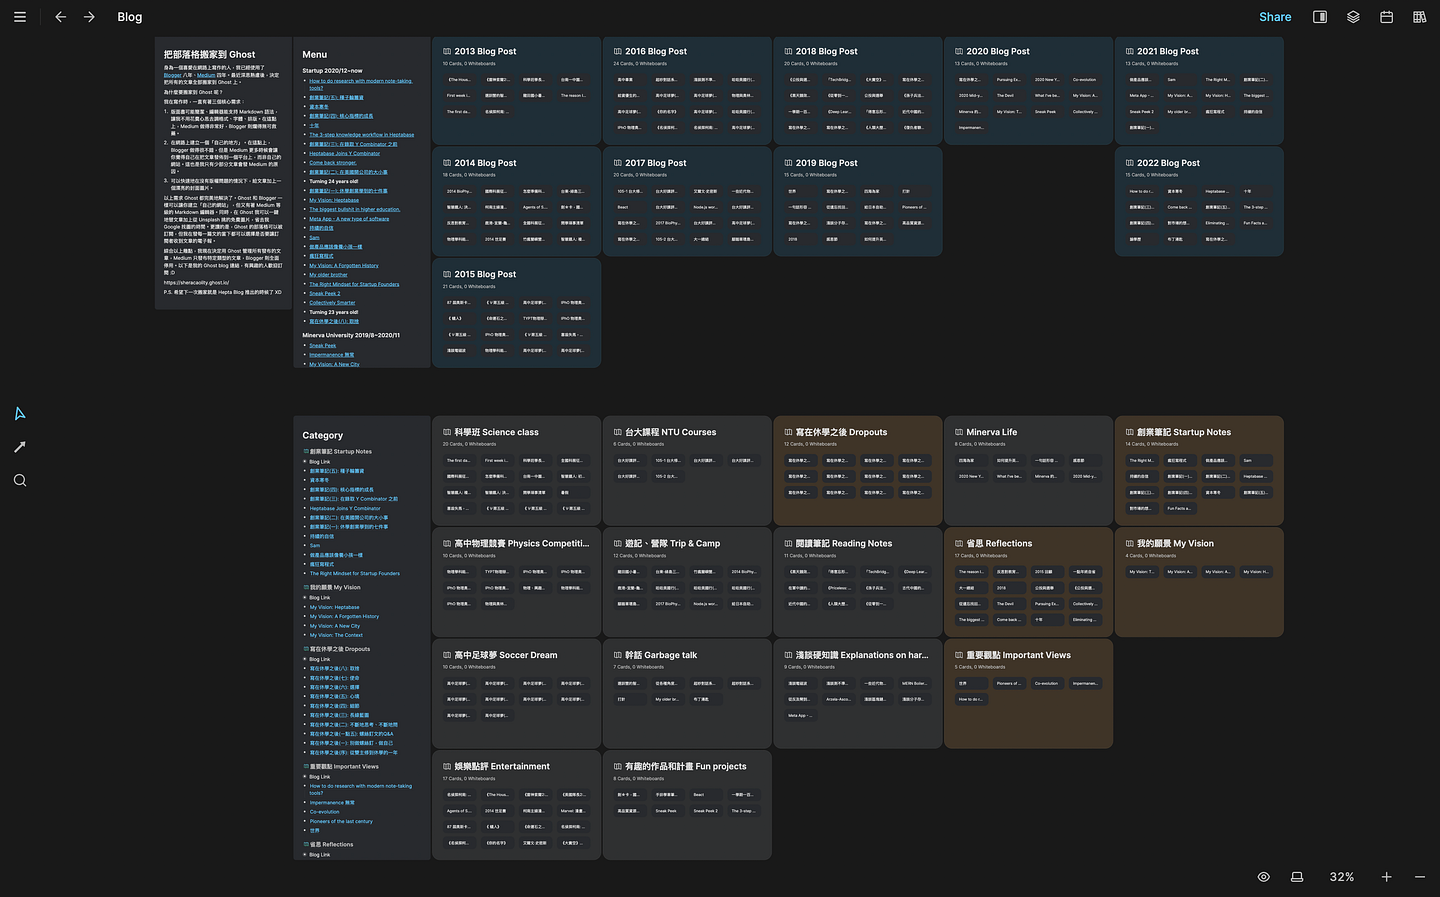Open the search magnifier tool

coord(20,481)
